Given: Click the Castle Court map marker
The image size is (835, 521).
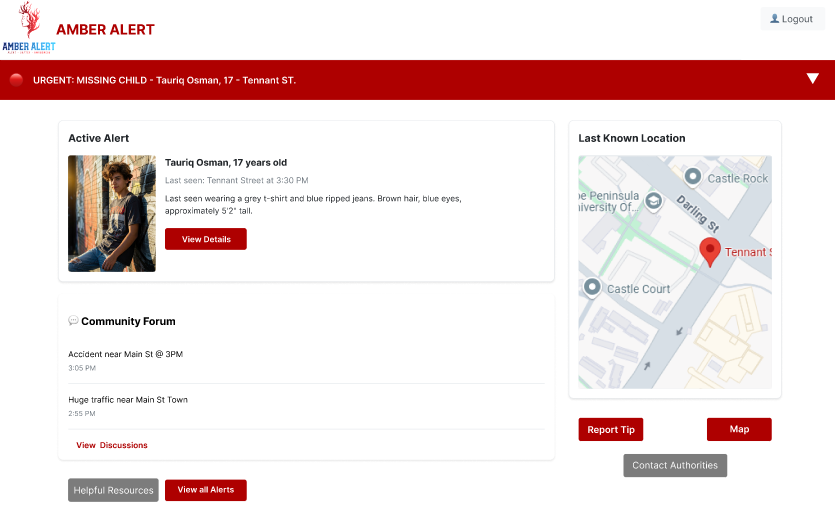Looking at the screenshot, I should (x=591, y=288).
